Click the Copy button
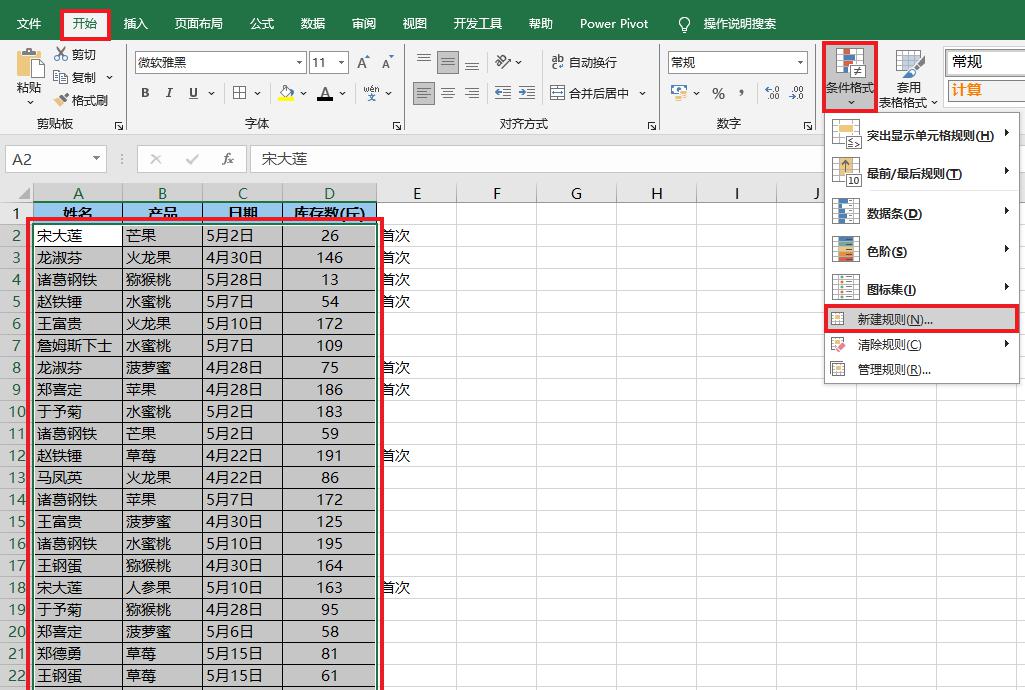Screen dimensions: 1025x690 pyautogui.click(x=75, y=77)
